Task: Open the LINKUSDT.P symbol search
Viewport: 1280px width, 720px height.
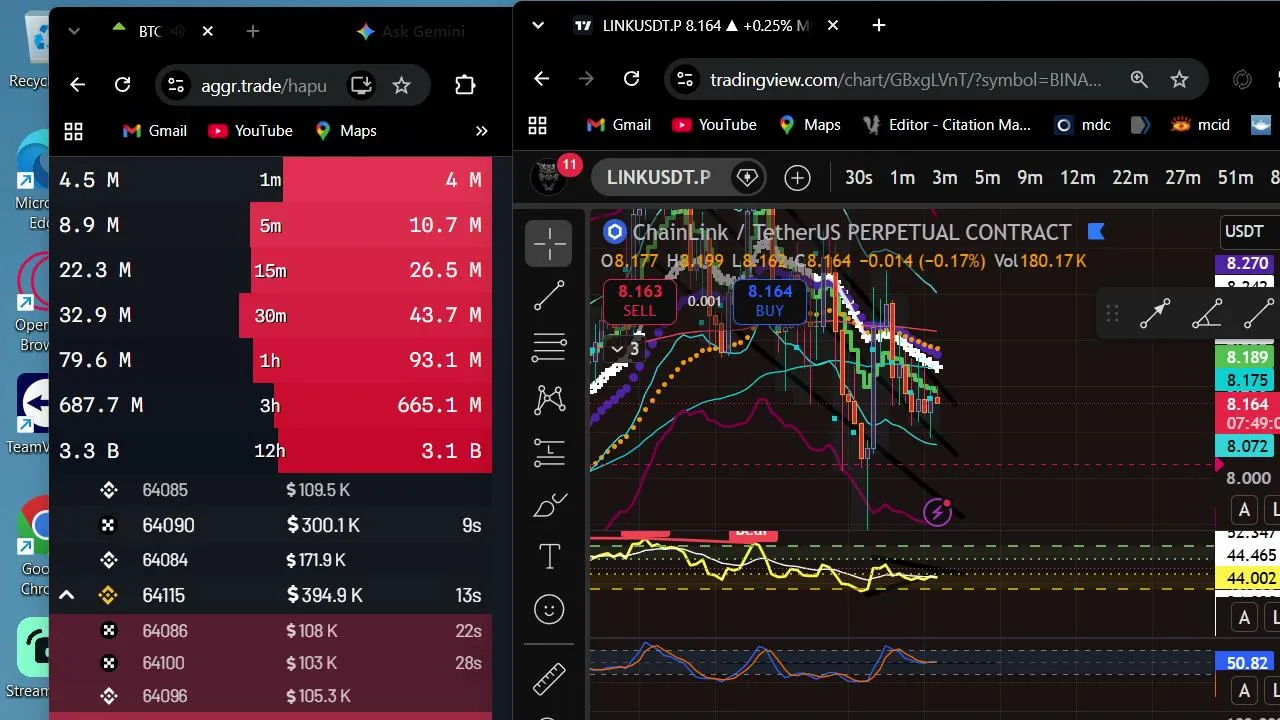Action: 658,178
